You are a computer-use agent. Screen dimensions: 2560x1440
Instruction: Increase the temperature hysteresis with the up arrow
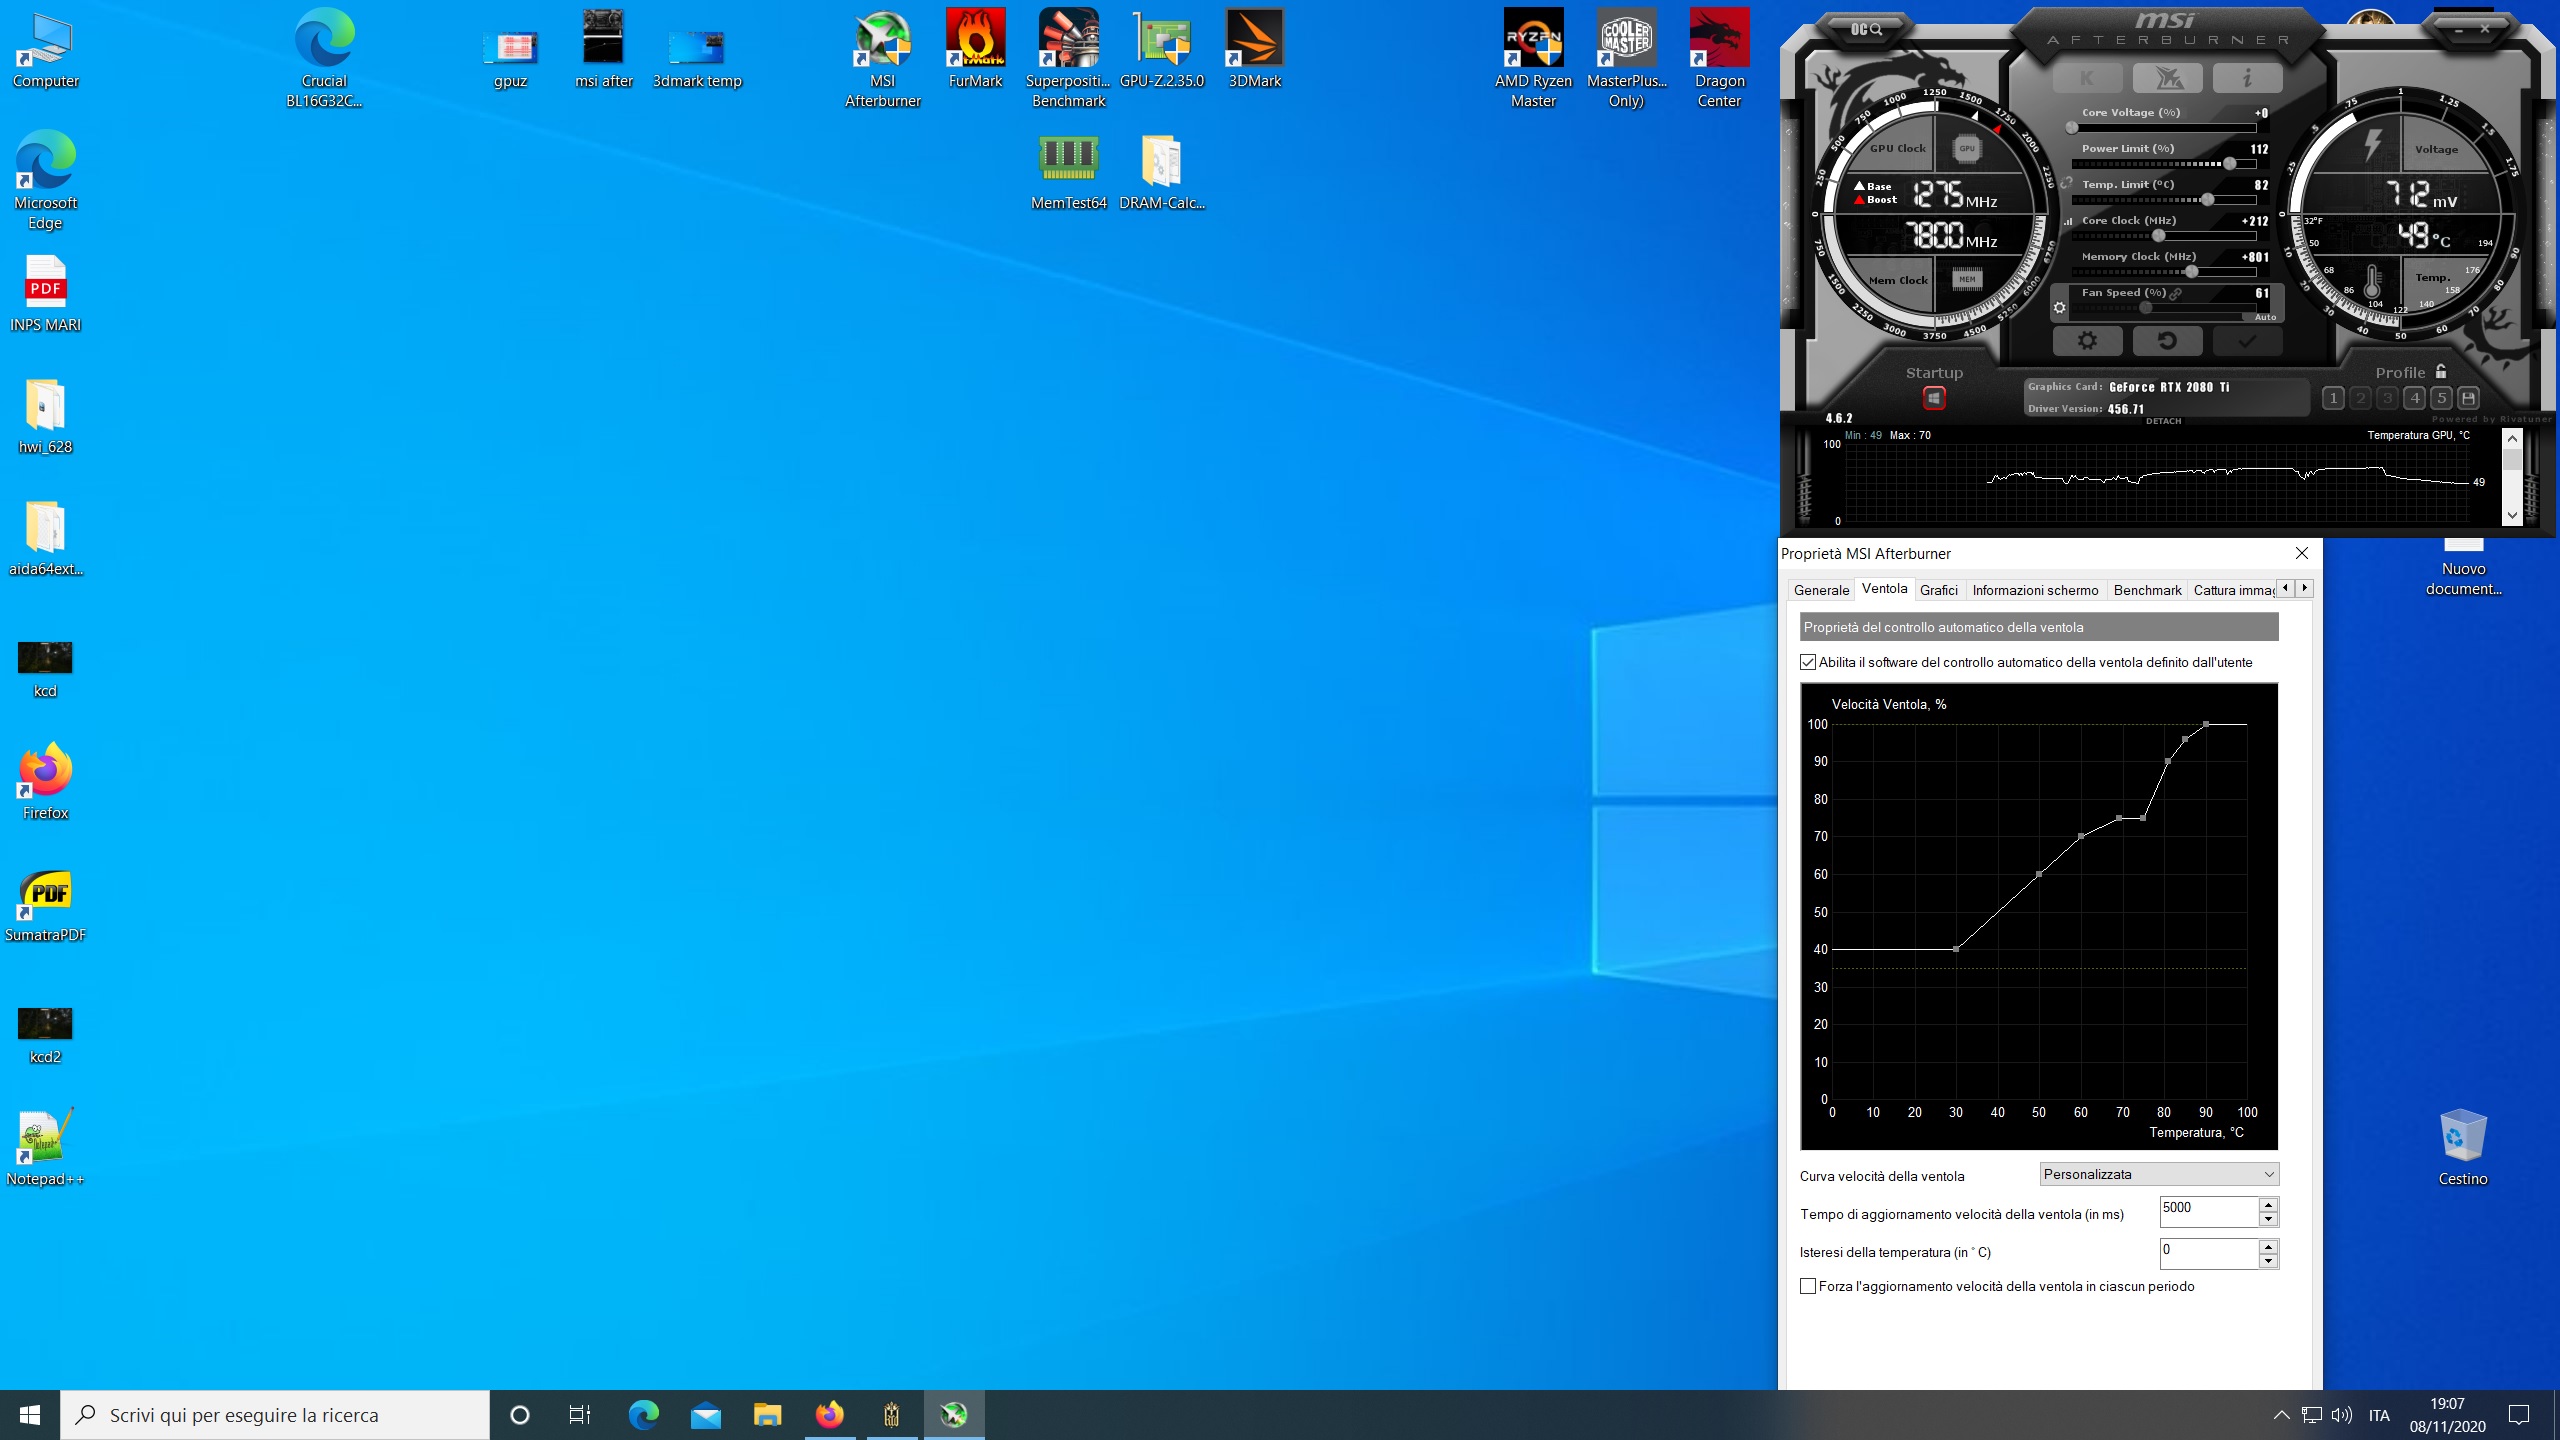2269,1246
